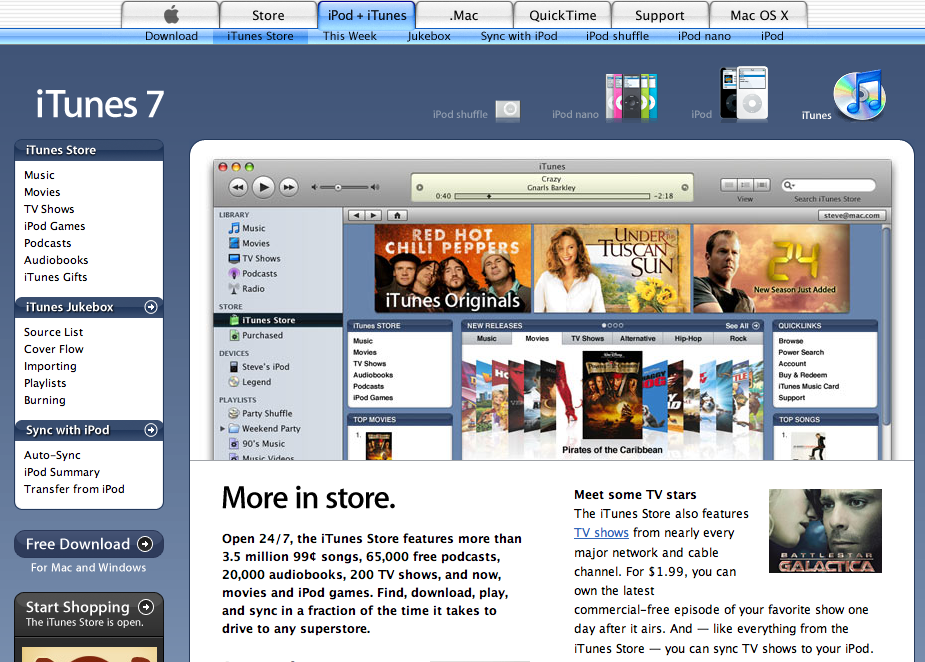Go to This Week in sub-navigation
The image size is (925, 662).
coord(349,36)
